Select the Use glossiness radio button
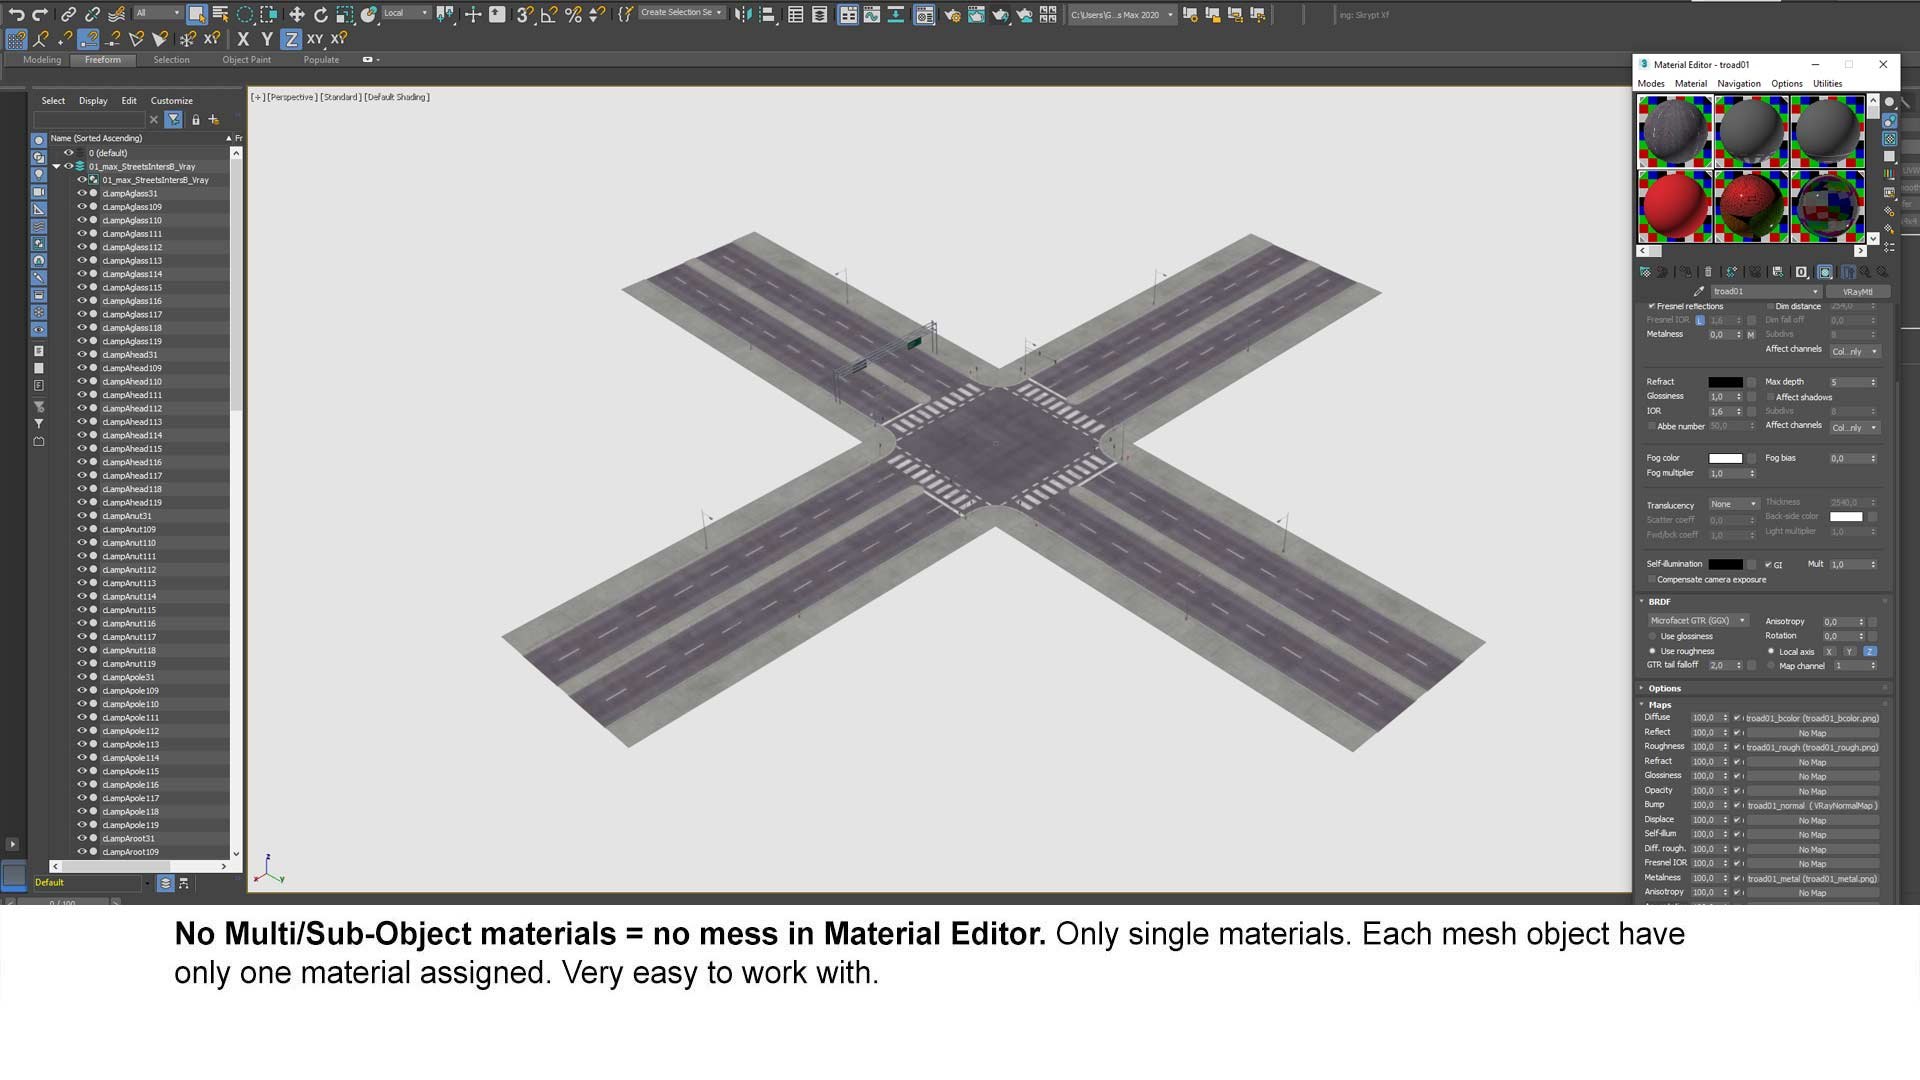The height and width of the screenshot is (1080, 1920). tap(1652, 636)
